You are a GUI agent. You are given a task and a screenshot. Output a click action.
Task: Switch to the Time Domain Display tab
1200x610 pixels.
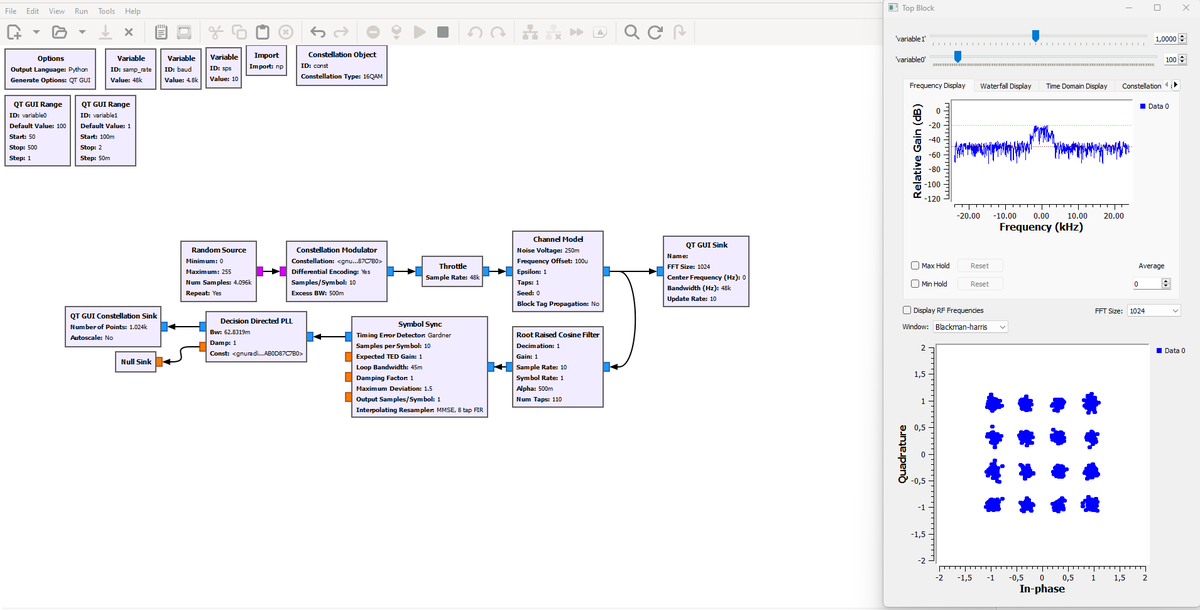(1077, 86)
